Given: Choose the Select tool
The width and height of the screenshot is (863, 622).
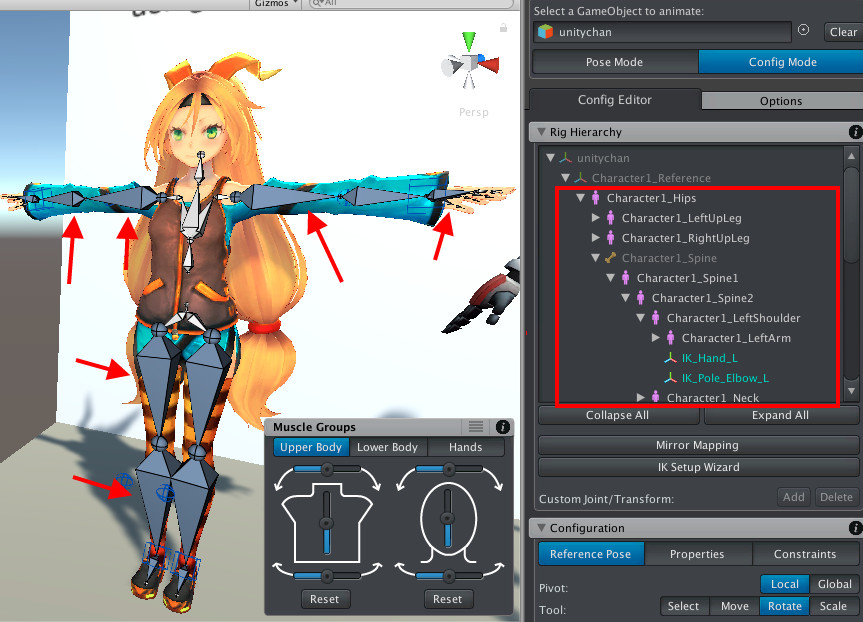Looking at the screenshot, I should 684,606.
